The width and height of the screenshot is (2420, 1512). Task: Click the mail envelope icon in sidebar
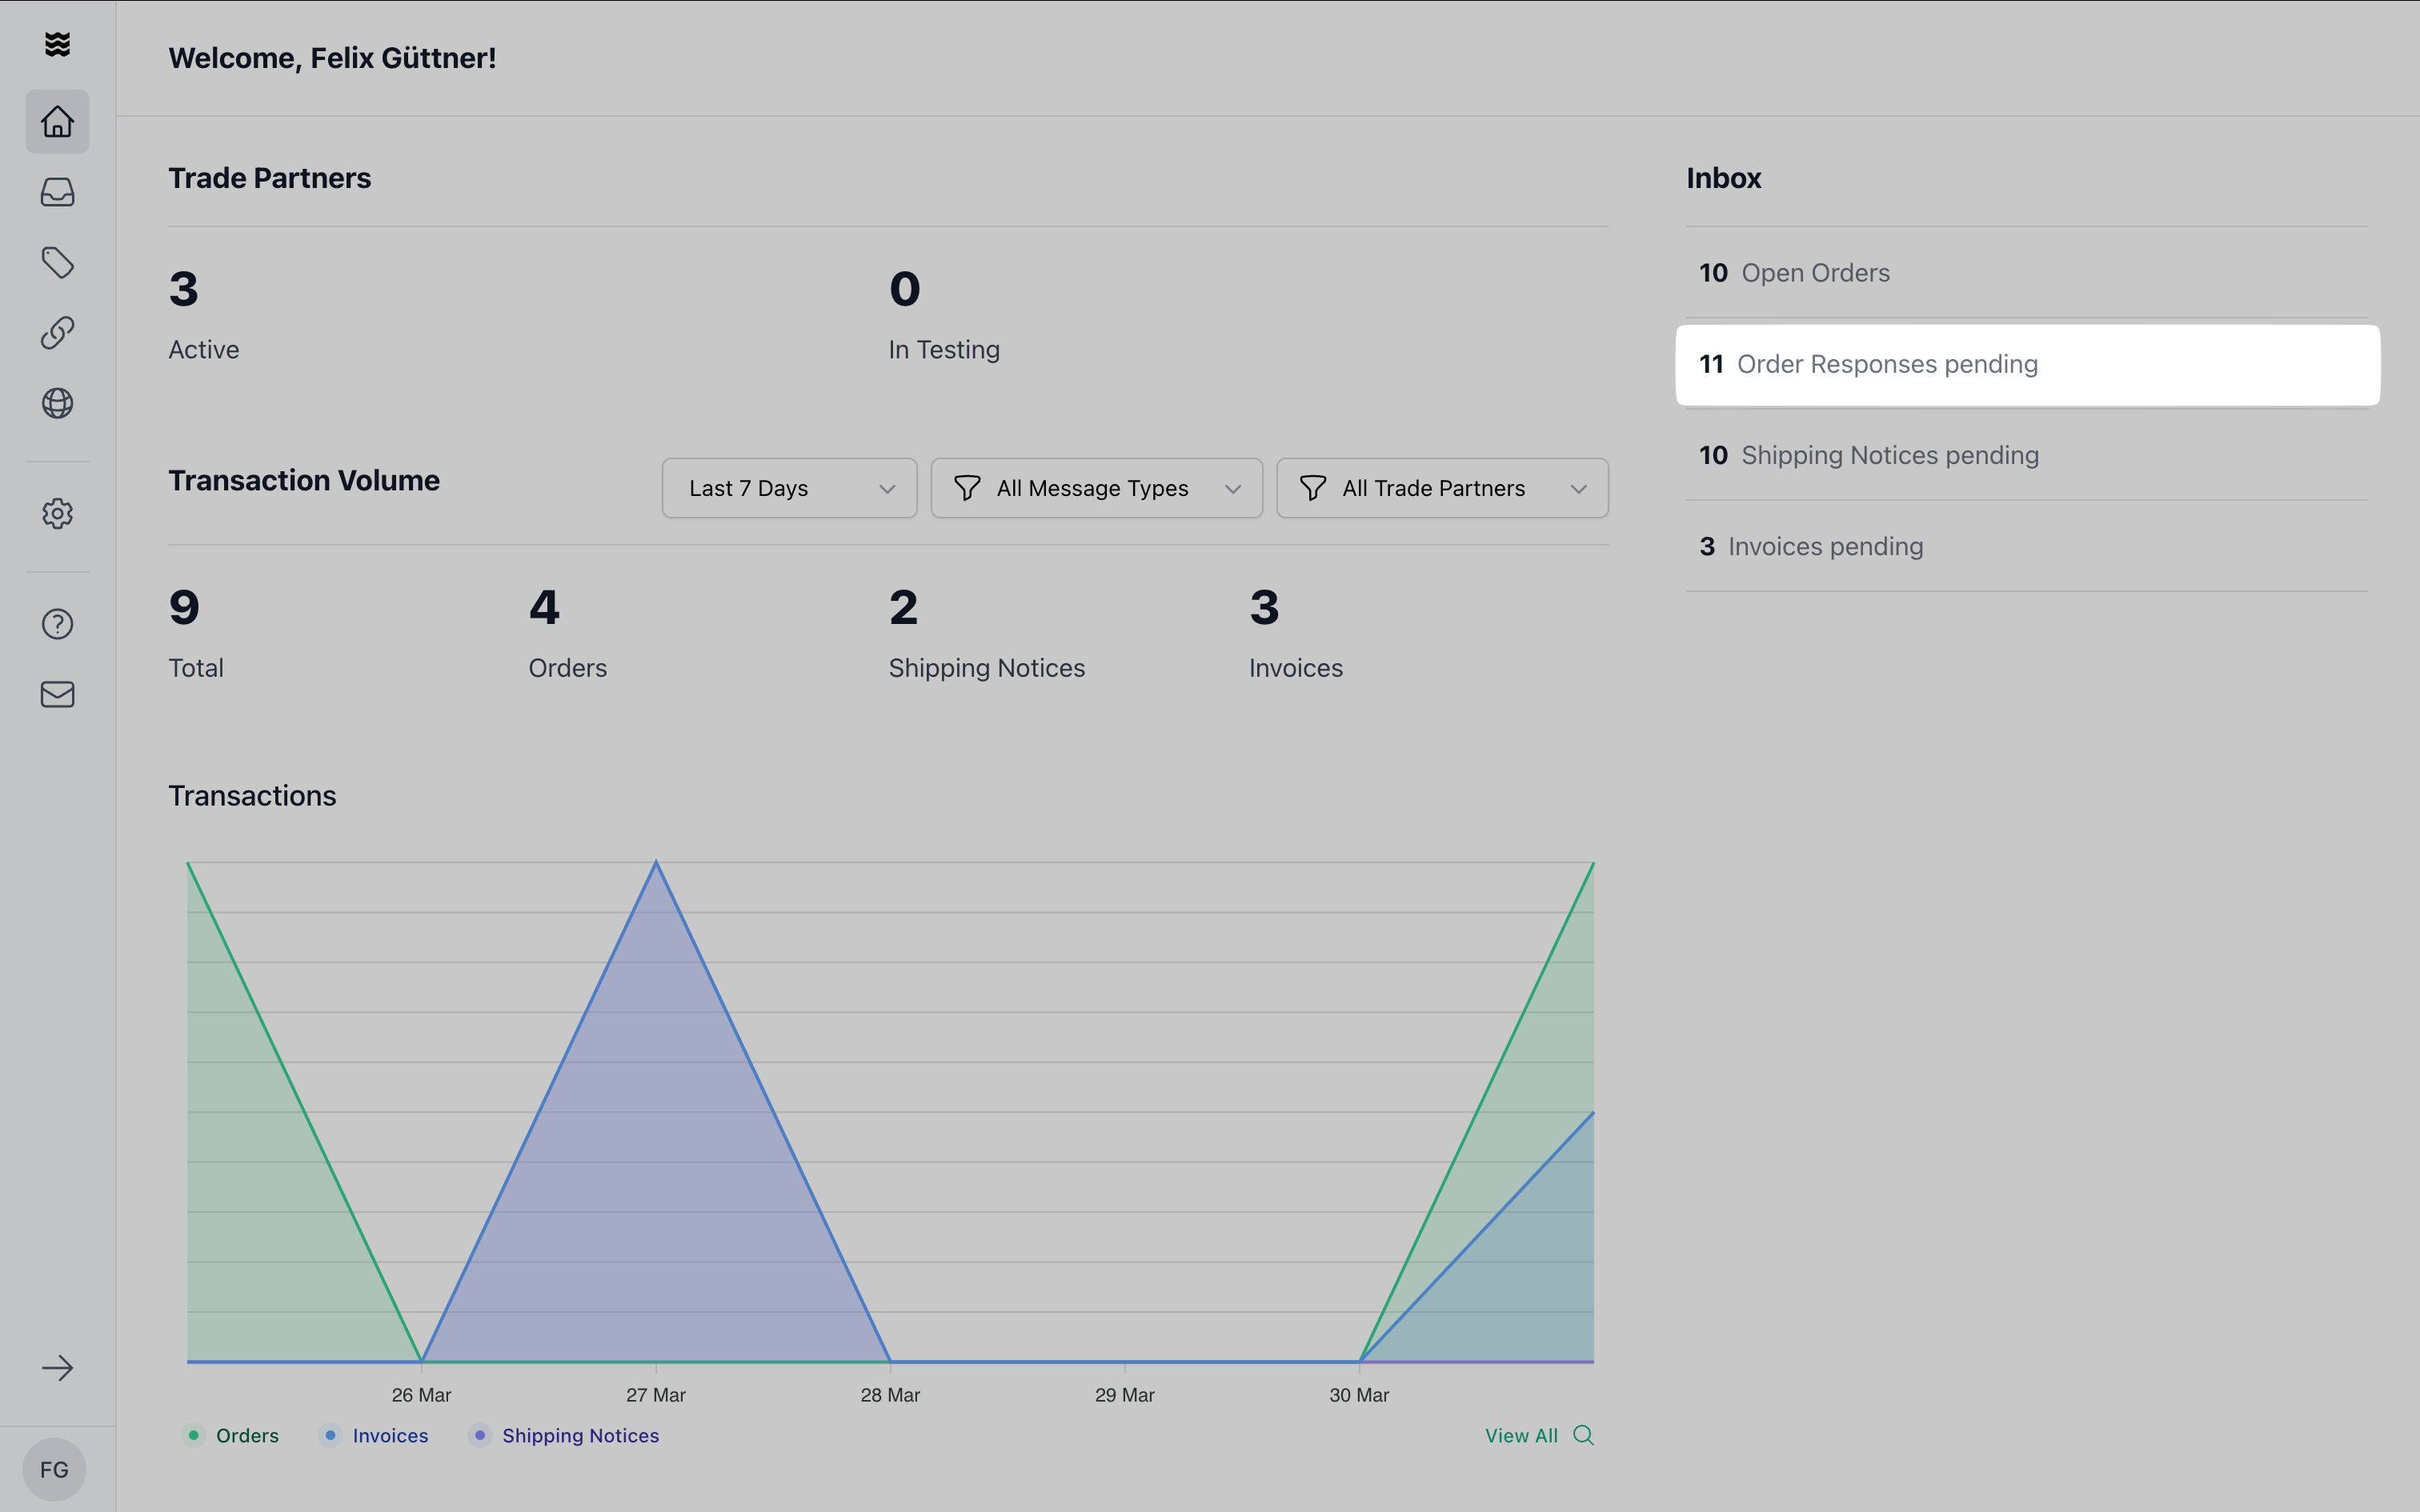tap(57, 695)
